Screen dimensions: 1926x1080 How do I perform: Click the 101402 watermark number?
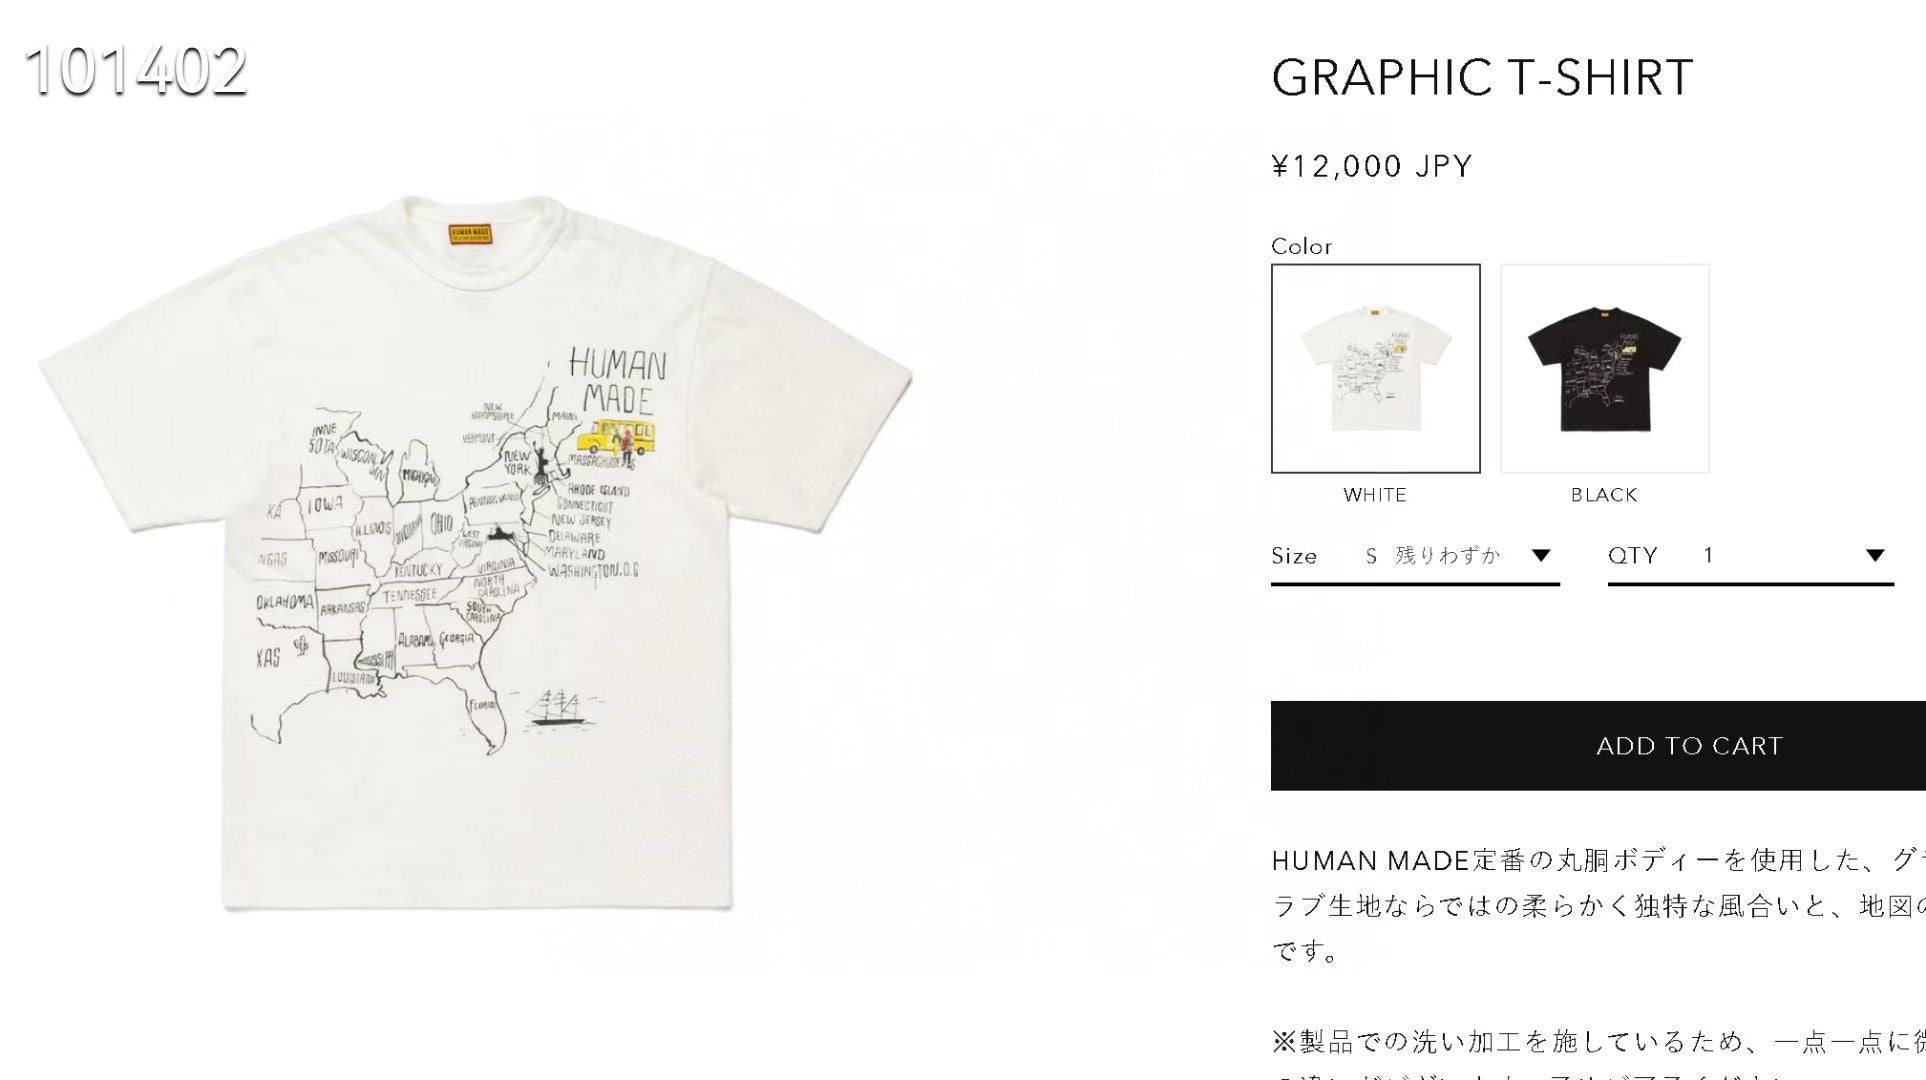click(x=136, y=70)
